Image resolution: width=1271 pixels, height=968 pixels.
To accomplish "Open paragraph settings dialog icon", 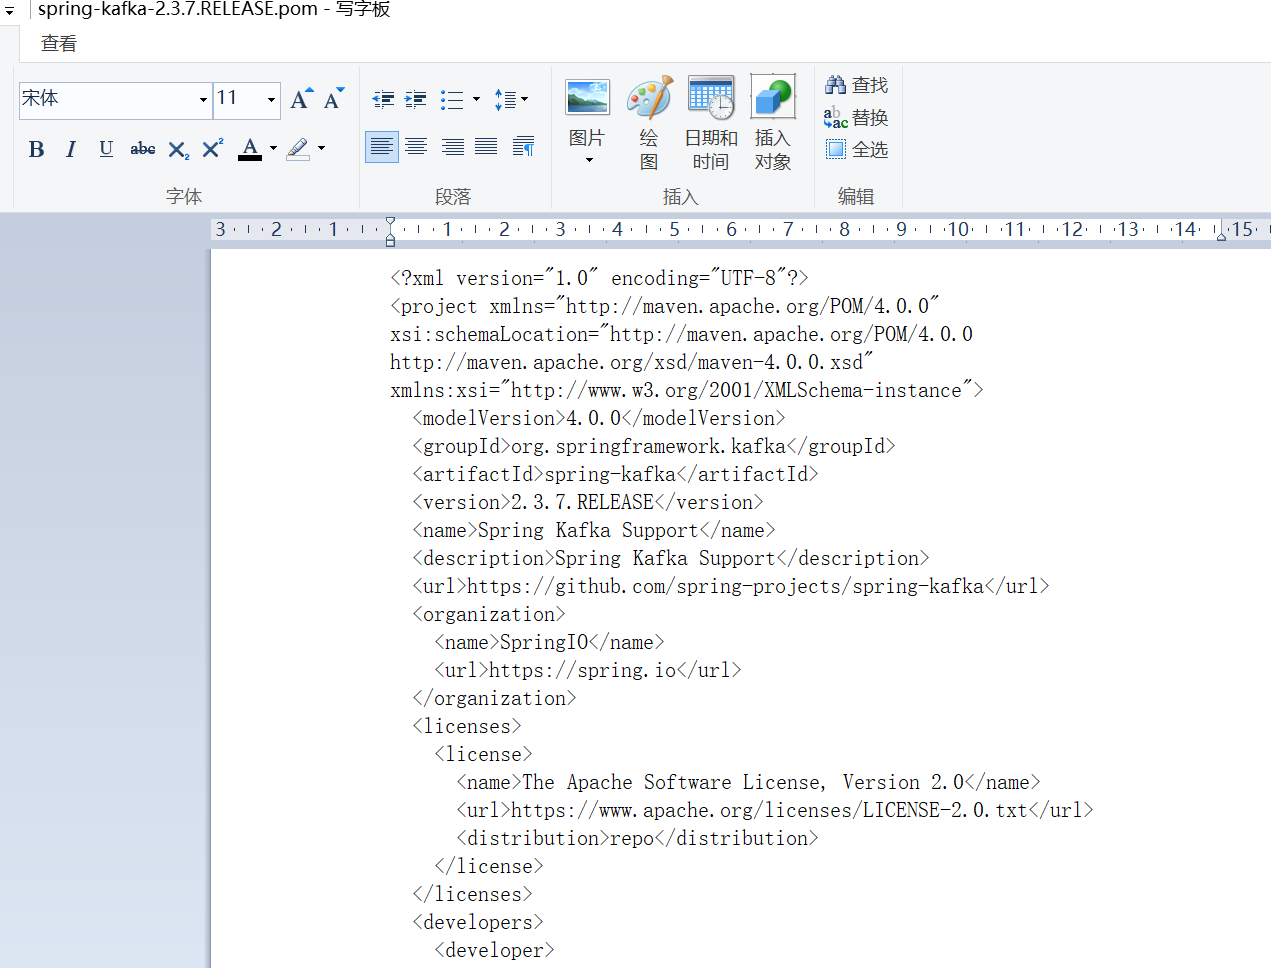I will click(x=523, y=147).
